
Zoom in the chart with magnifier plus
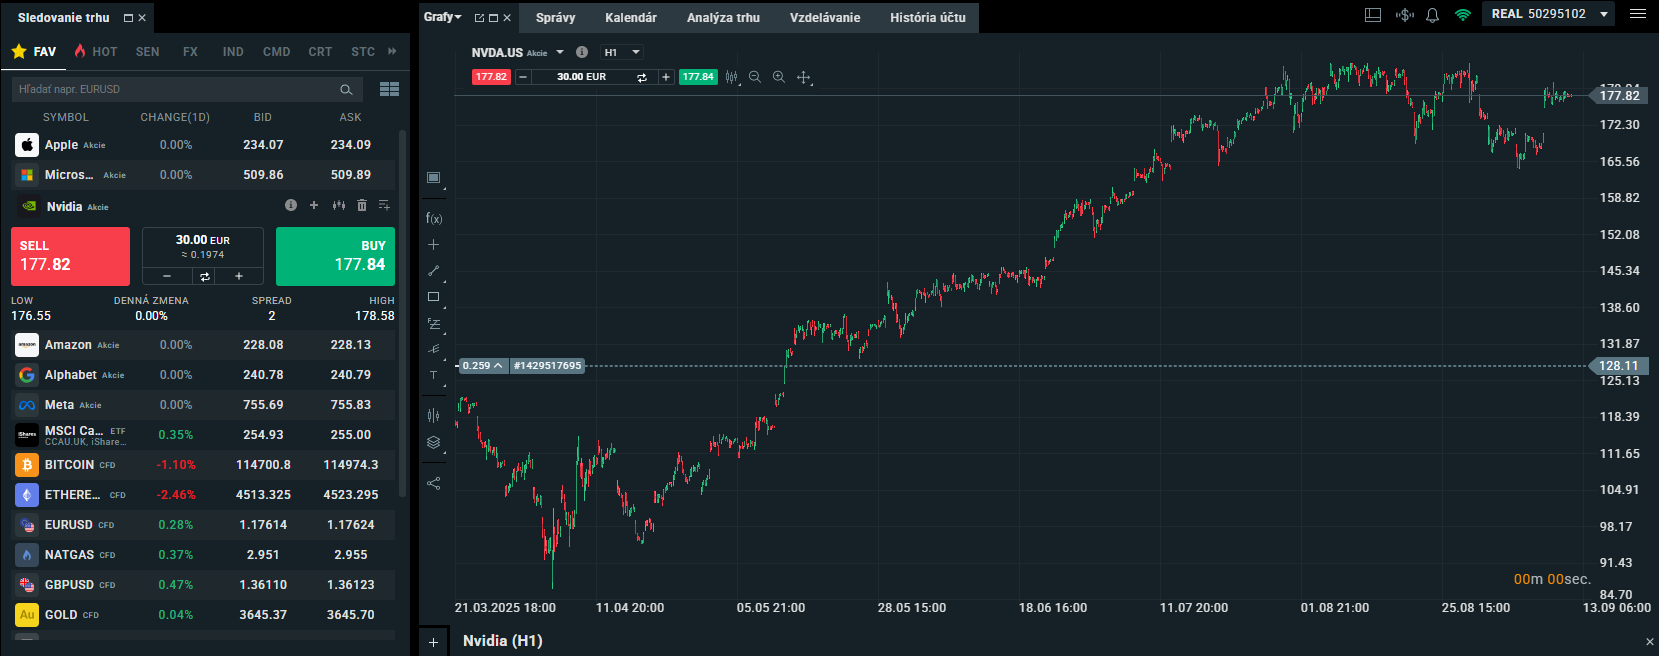(779, 77)
